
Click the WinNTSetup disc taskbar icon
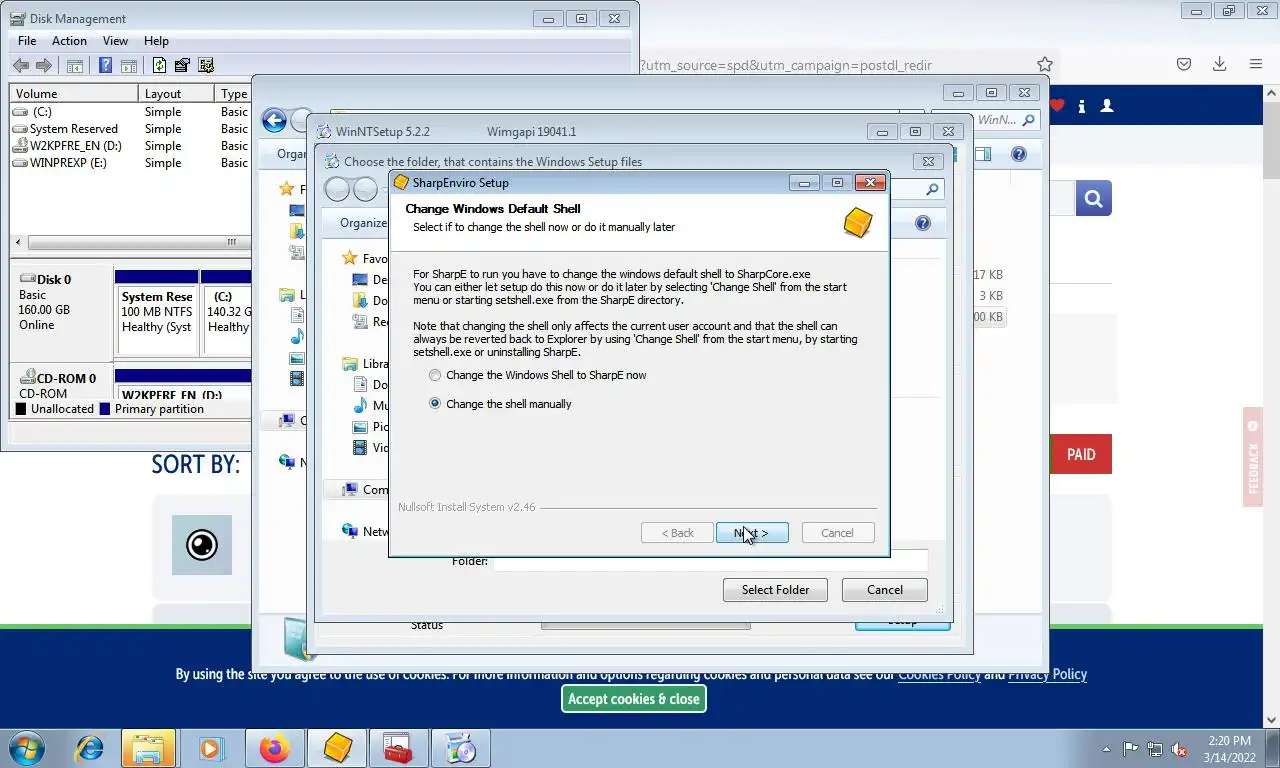tap(460, 748)
